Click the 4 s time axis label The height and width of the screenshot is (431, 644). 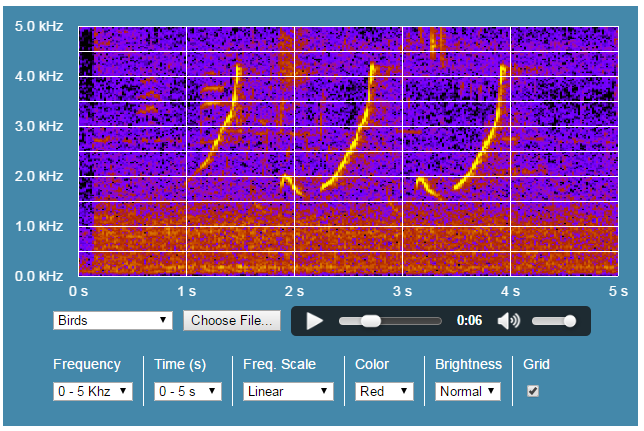[x=511, y=291]
